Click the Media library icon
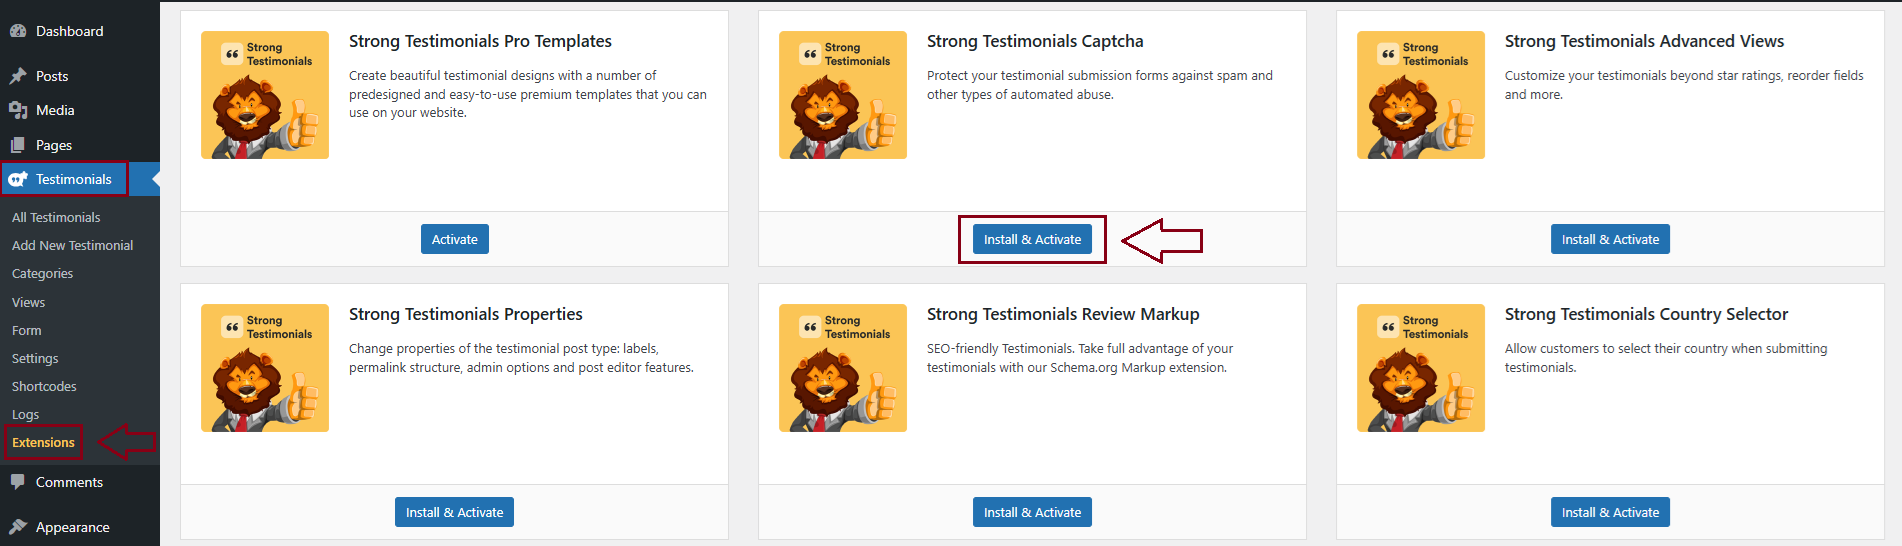1902x546 pixels. click(x=18, y=110)
